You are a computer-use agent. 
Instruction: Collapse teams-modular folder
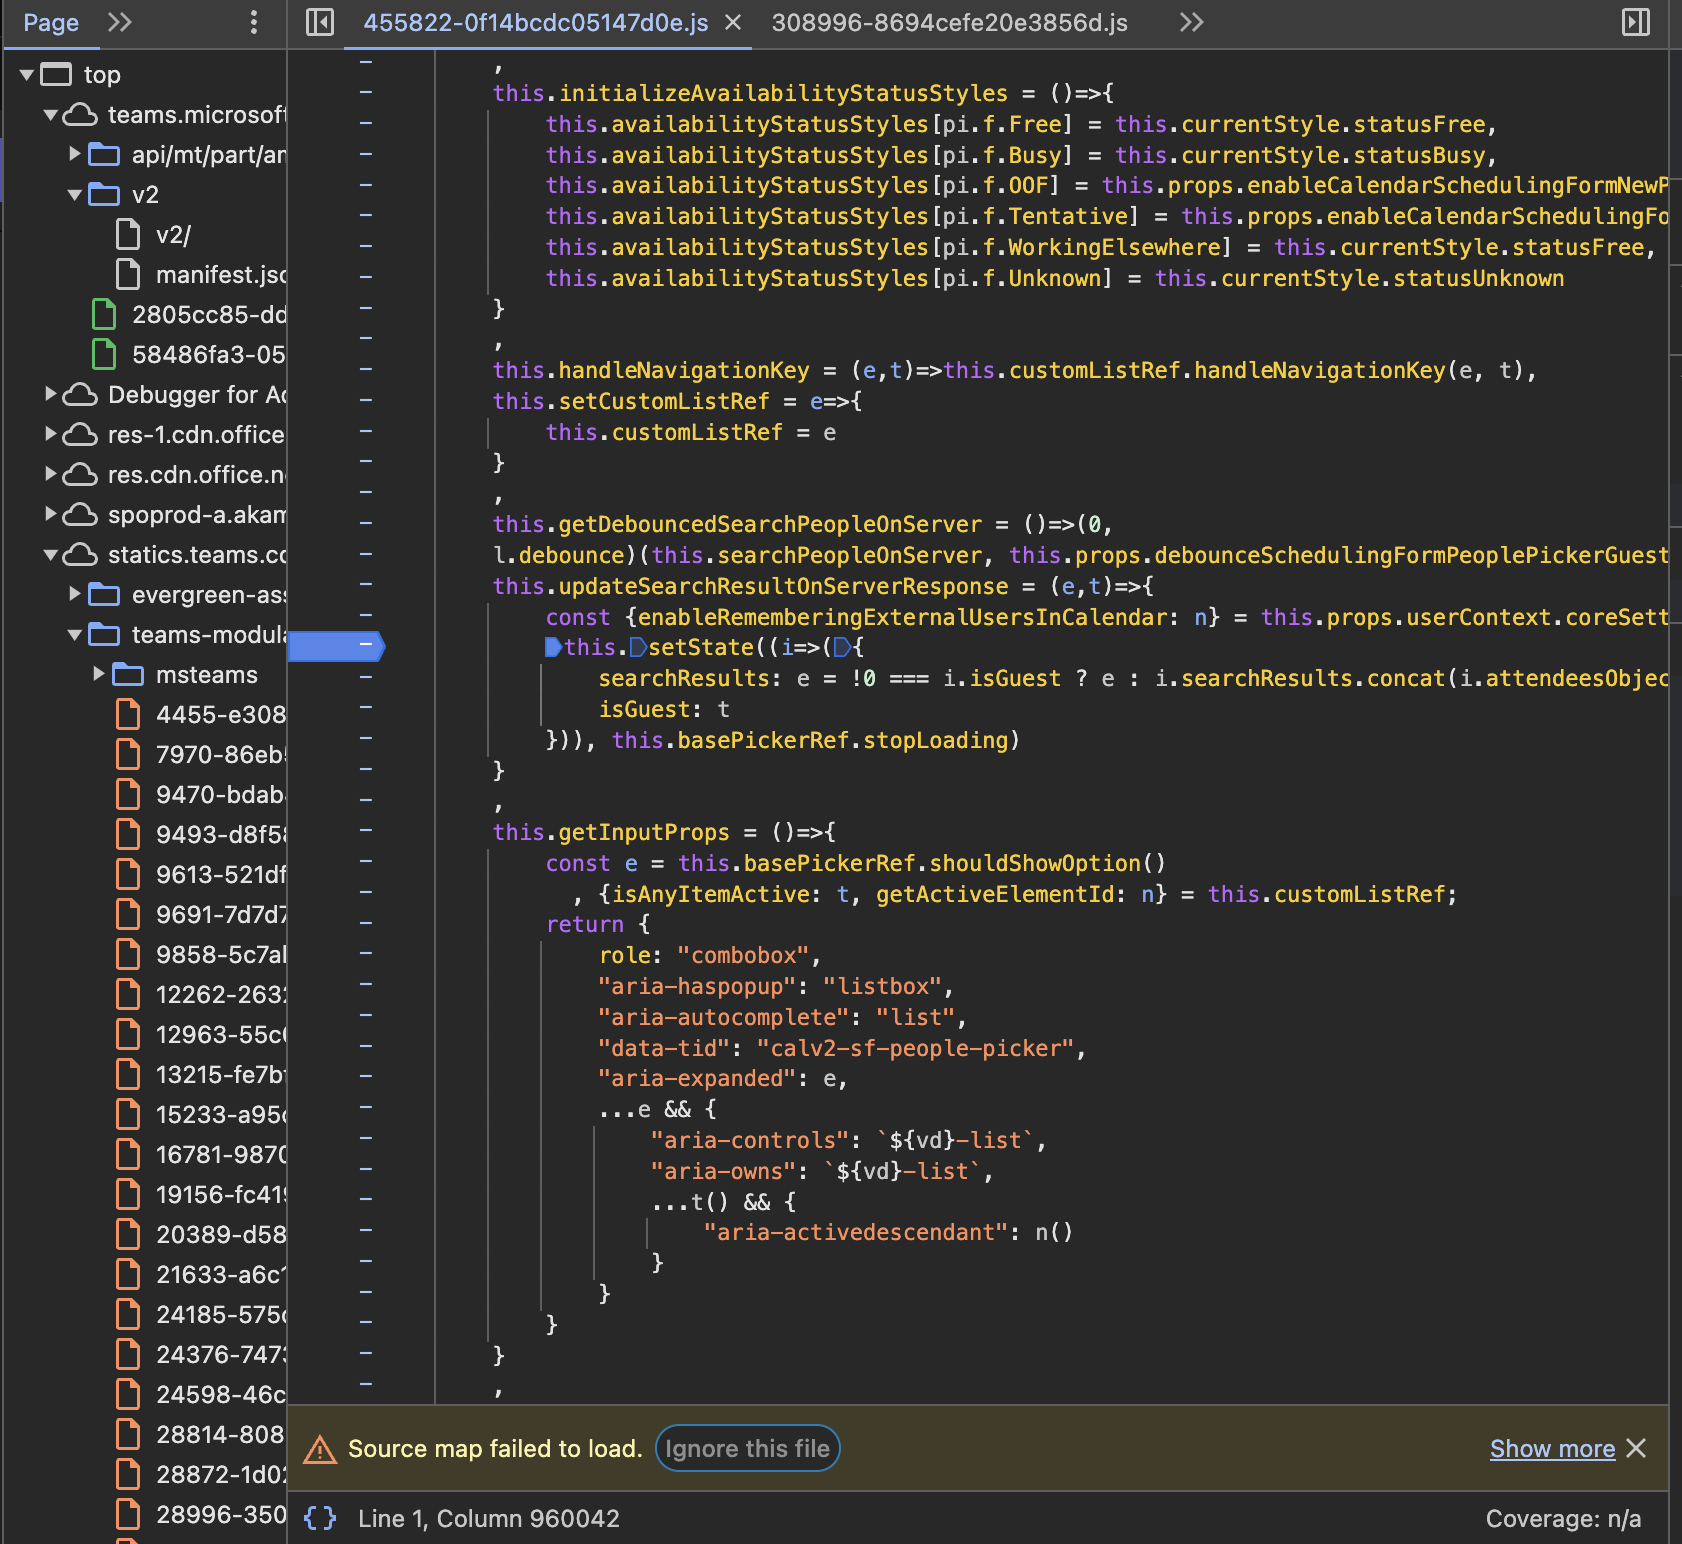(75, 635)
